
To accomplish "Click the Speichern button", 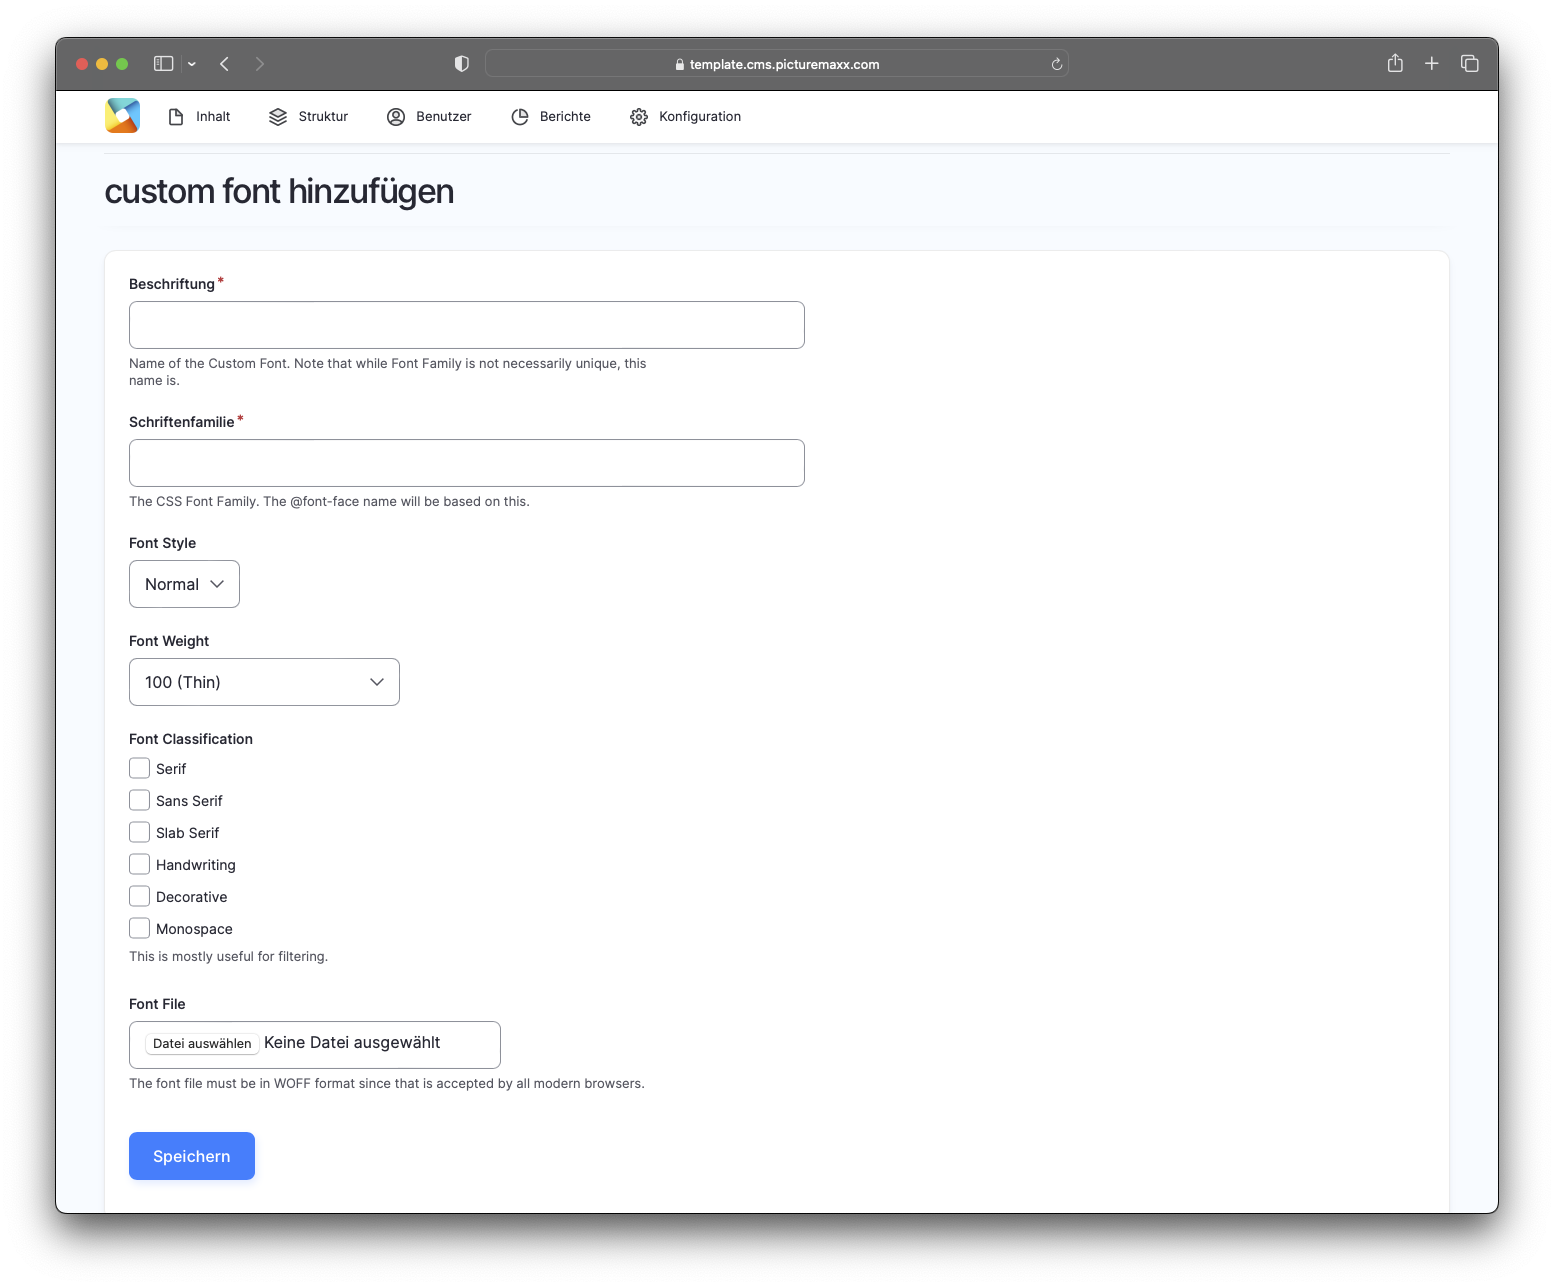I will tap(192, 1156).
